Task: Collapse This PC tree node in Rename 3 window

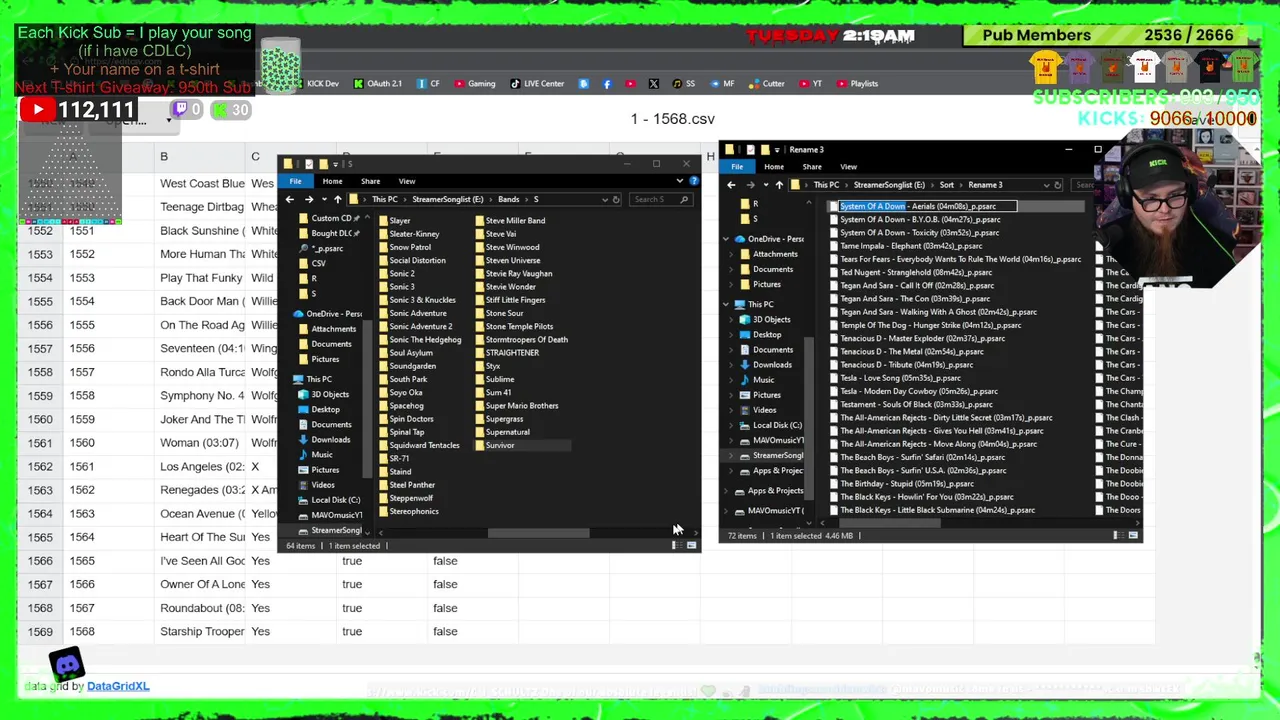Action: [x=727, y=304]
